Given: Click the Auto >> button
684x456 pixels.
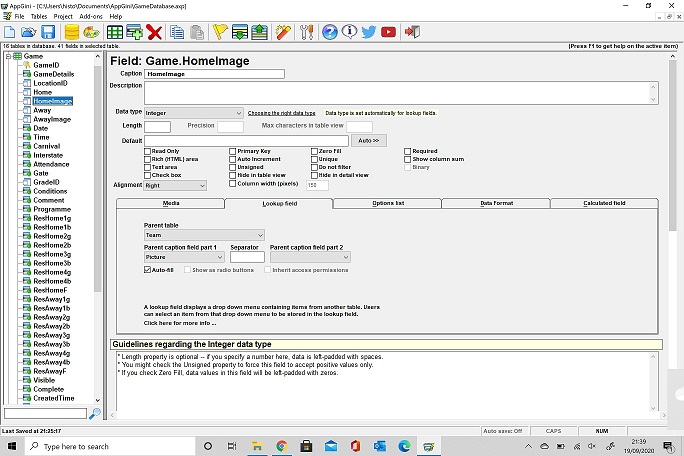Looking at the screenshot, I should click(x=369, y=141).
